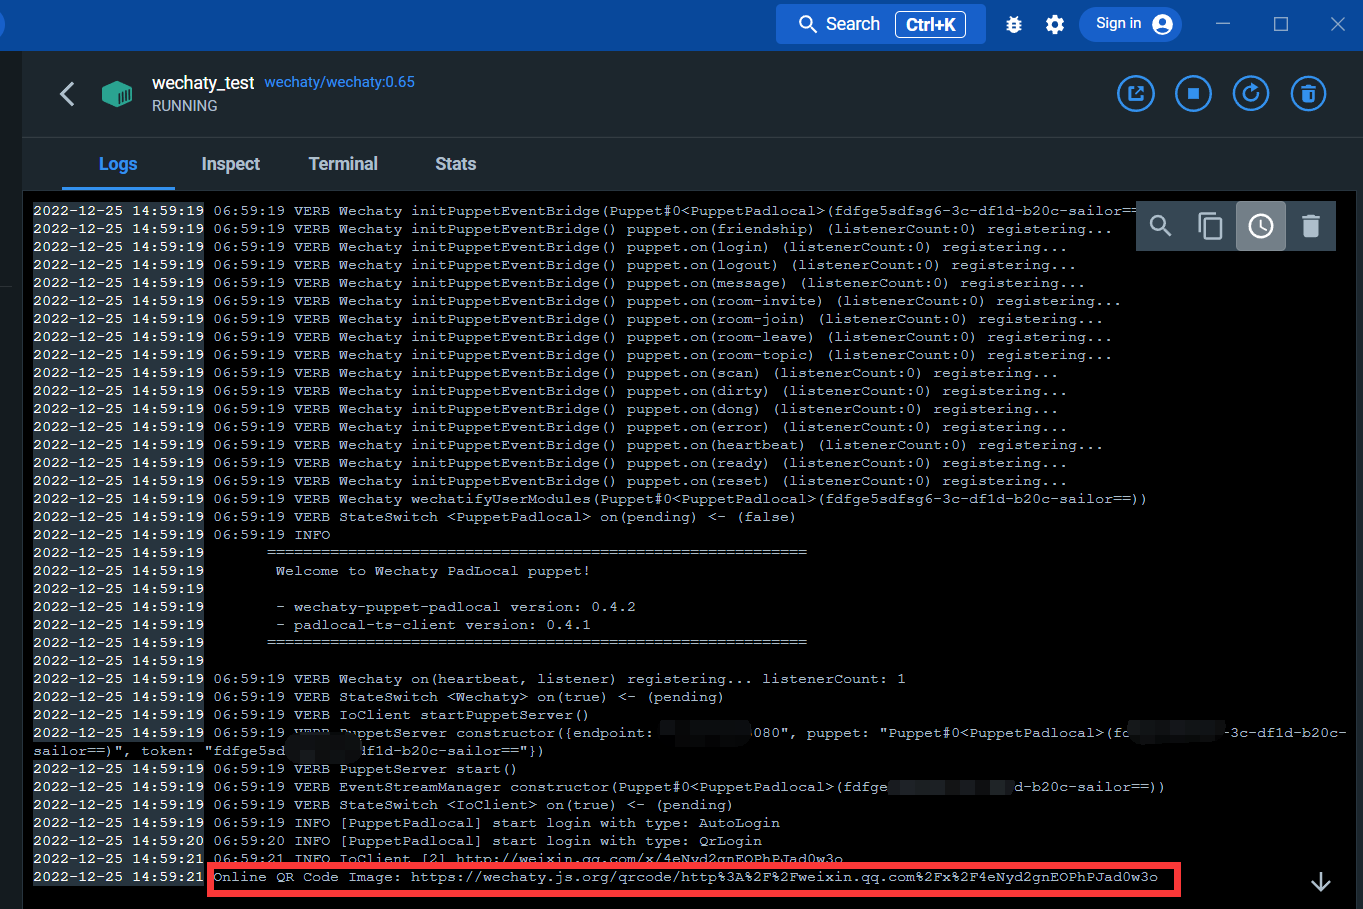Viewport: 1363px width, 909px height.
Task: Go back with the left chevron arrow
Action: click(67, 94)
